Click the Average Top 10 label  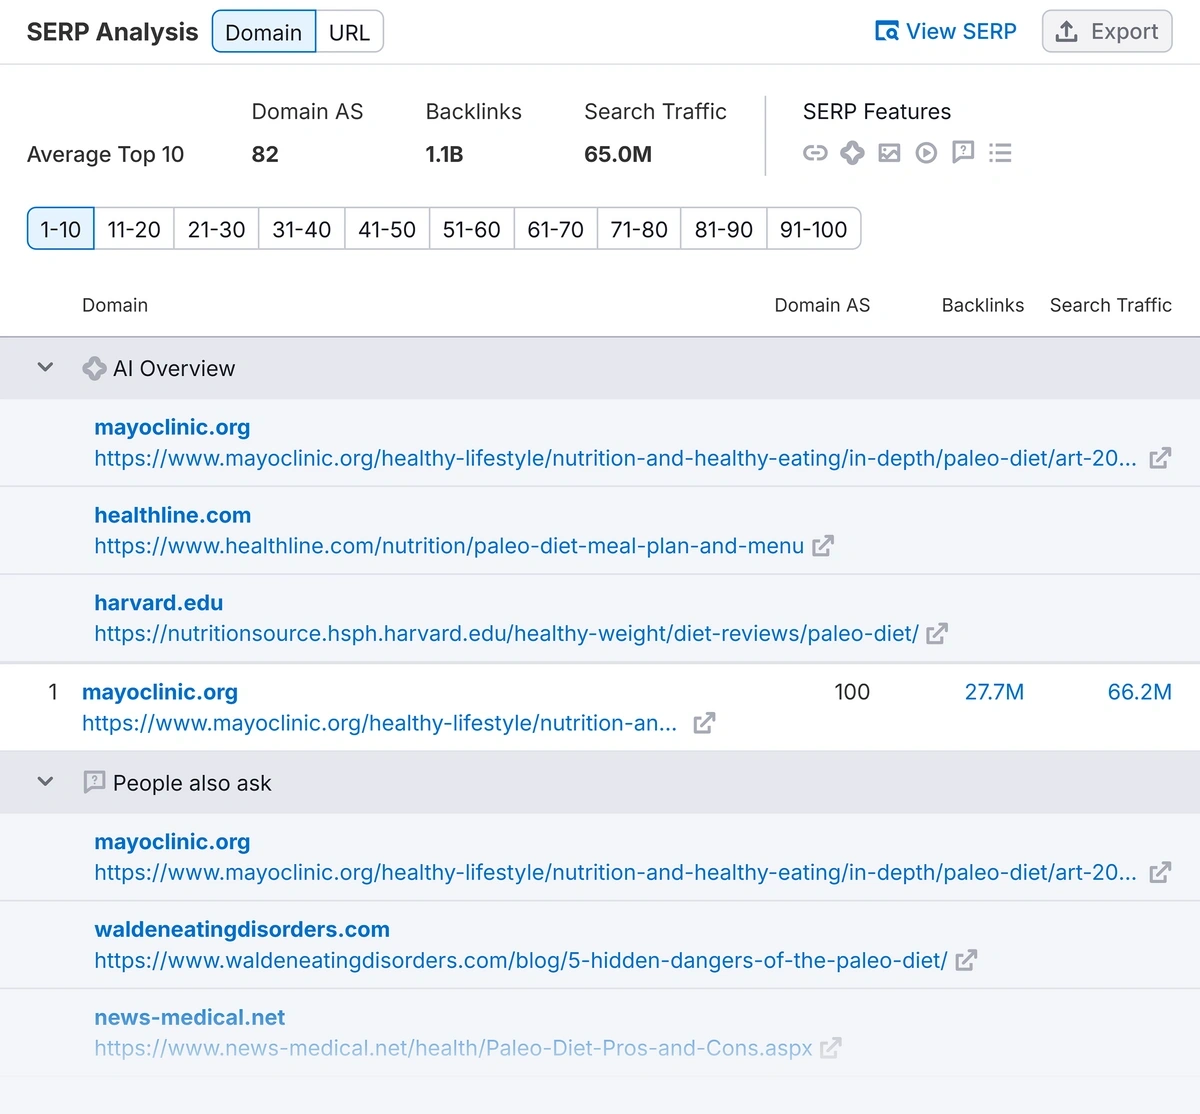[105, 155]
